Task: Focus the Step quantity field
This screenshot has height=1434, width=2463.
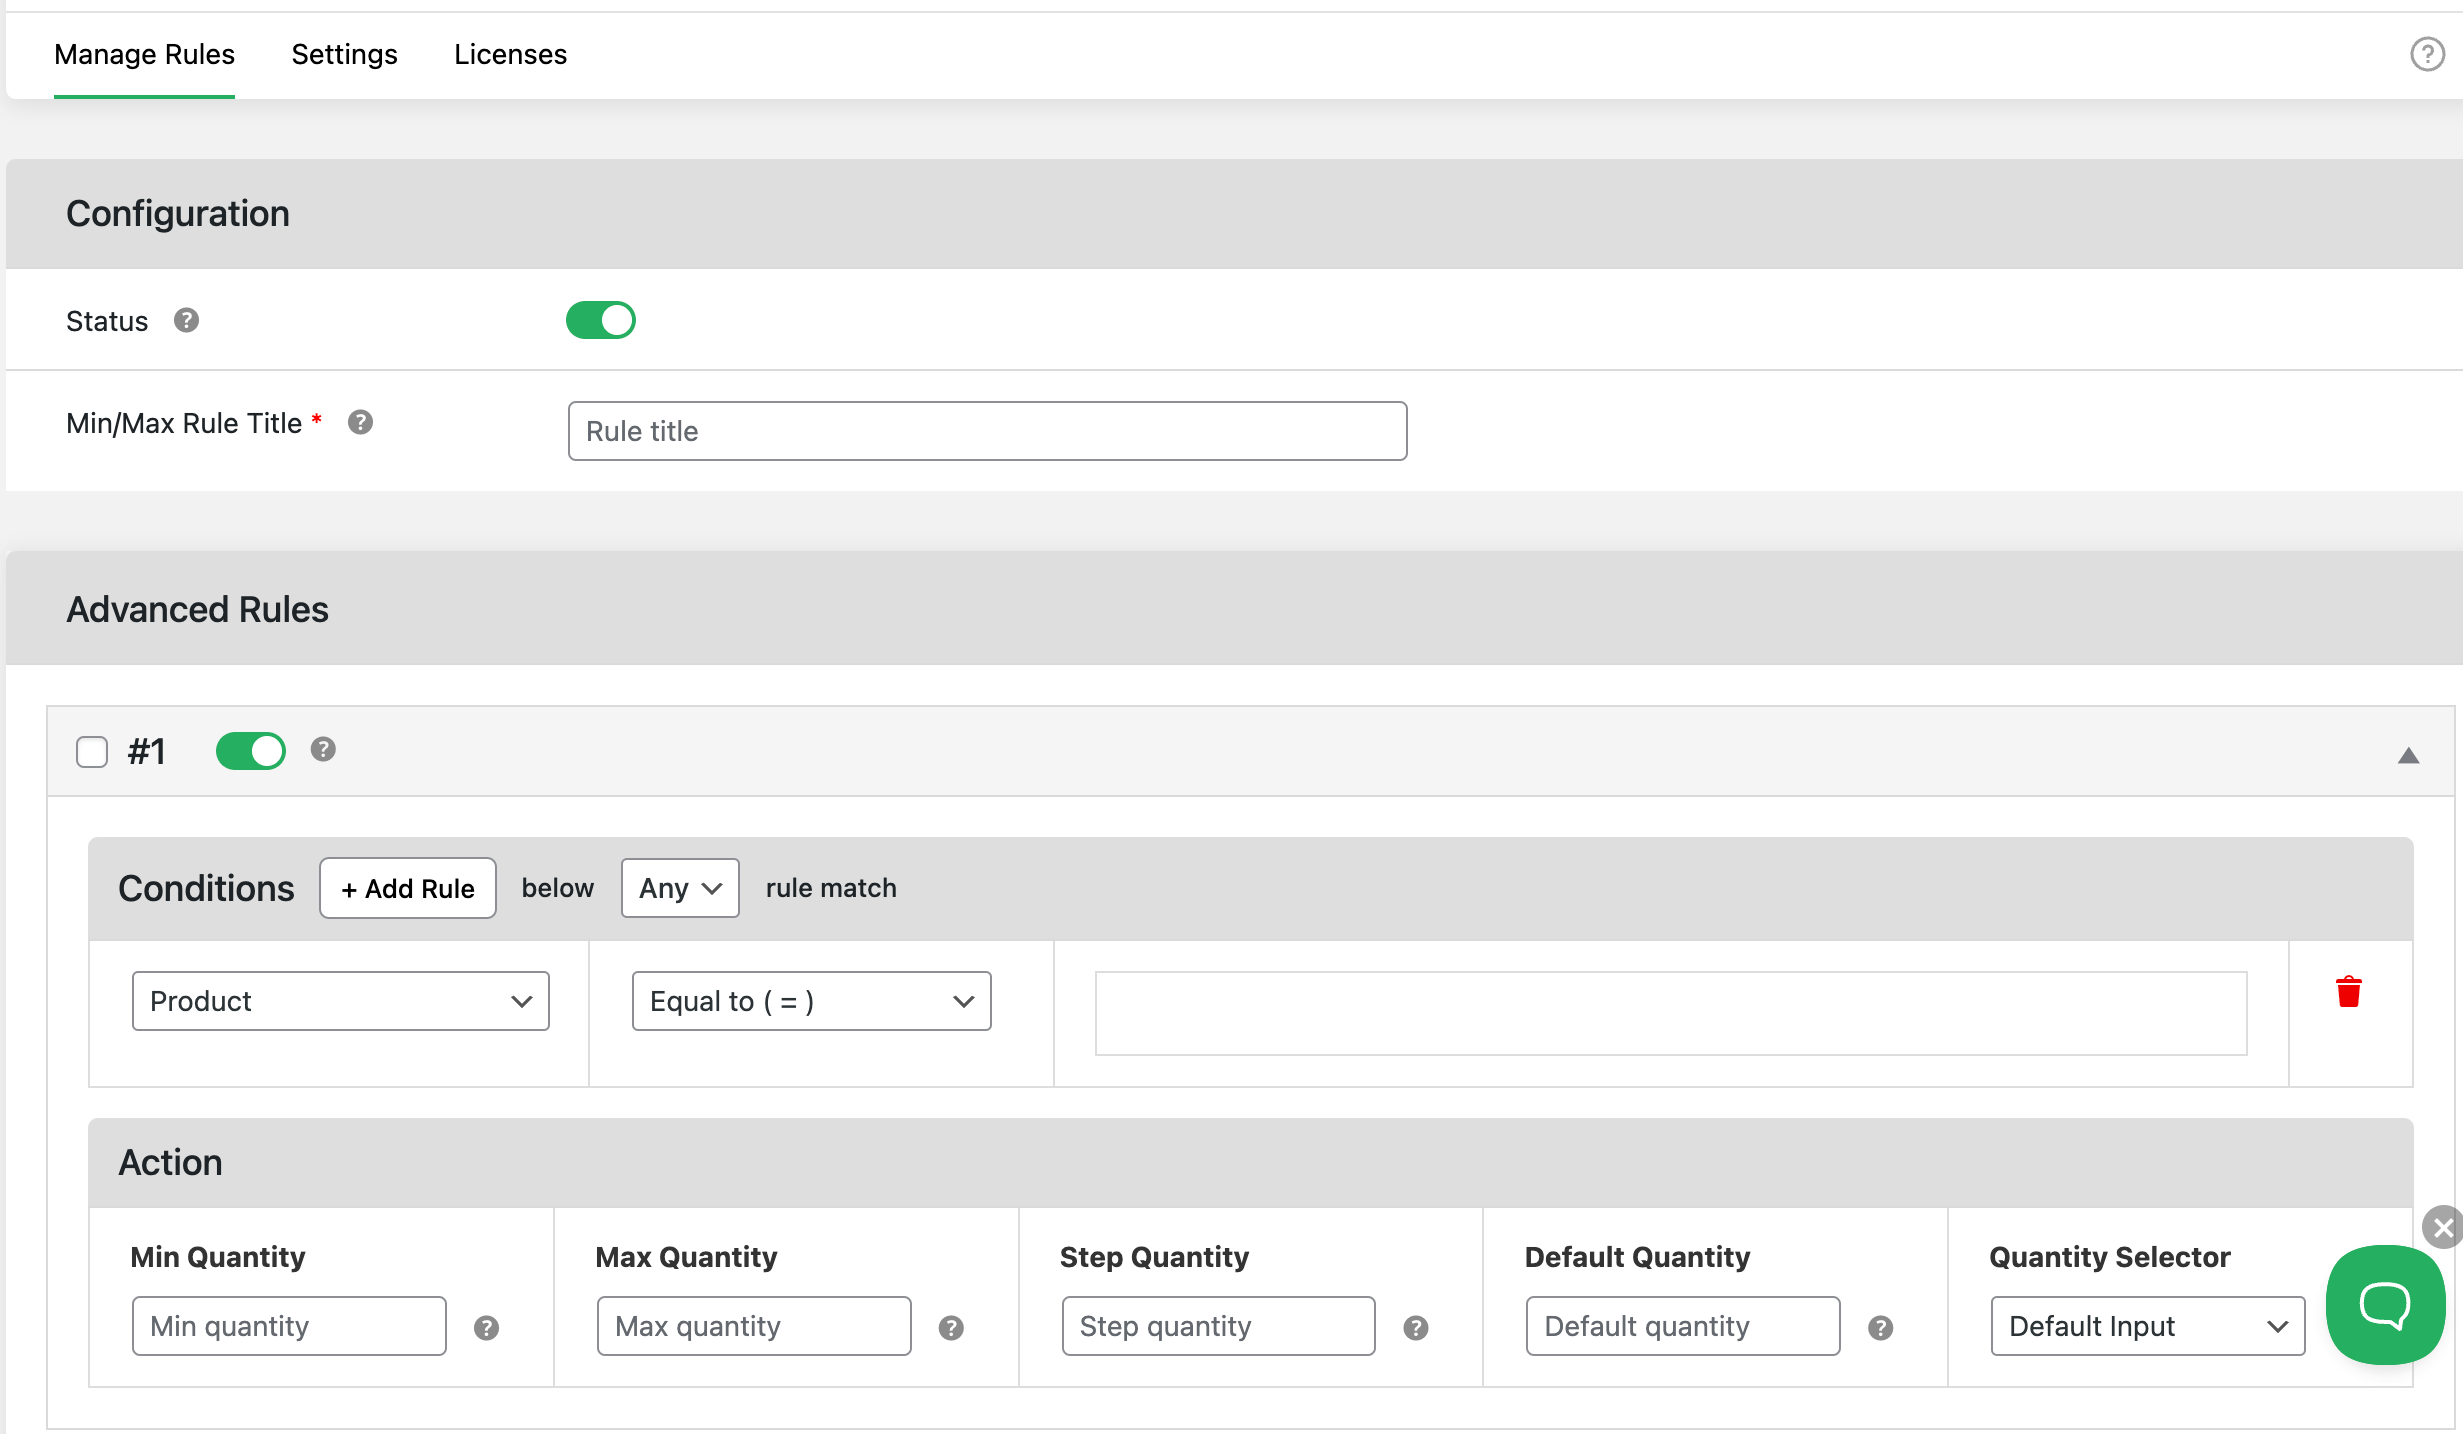Action: pos(1218,1326)
